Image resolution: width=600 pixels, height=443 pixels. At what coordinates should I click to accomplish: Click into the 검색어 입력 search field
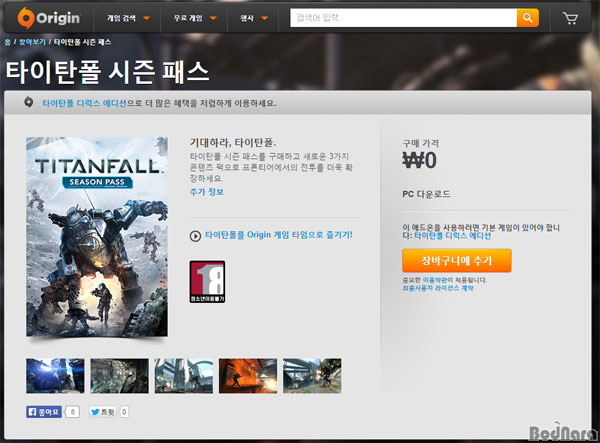click(x=403, y=18)
